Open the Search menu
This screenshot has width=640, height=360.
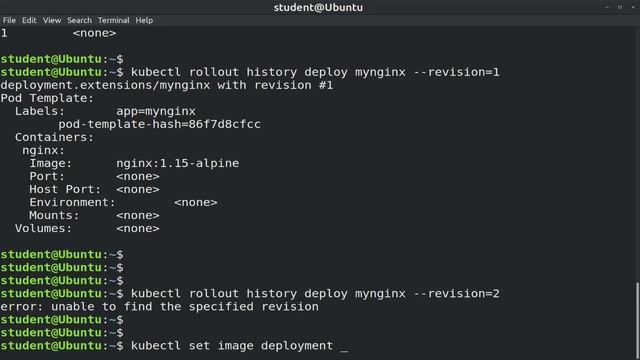click(x=79, y=20)
